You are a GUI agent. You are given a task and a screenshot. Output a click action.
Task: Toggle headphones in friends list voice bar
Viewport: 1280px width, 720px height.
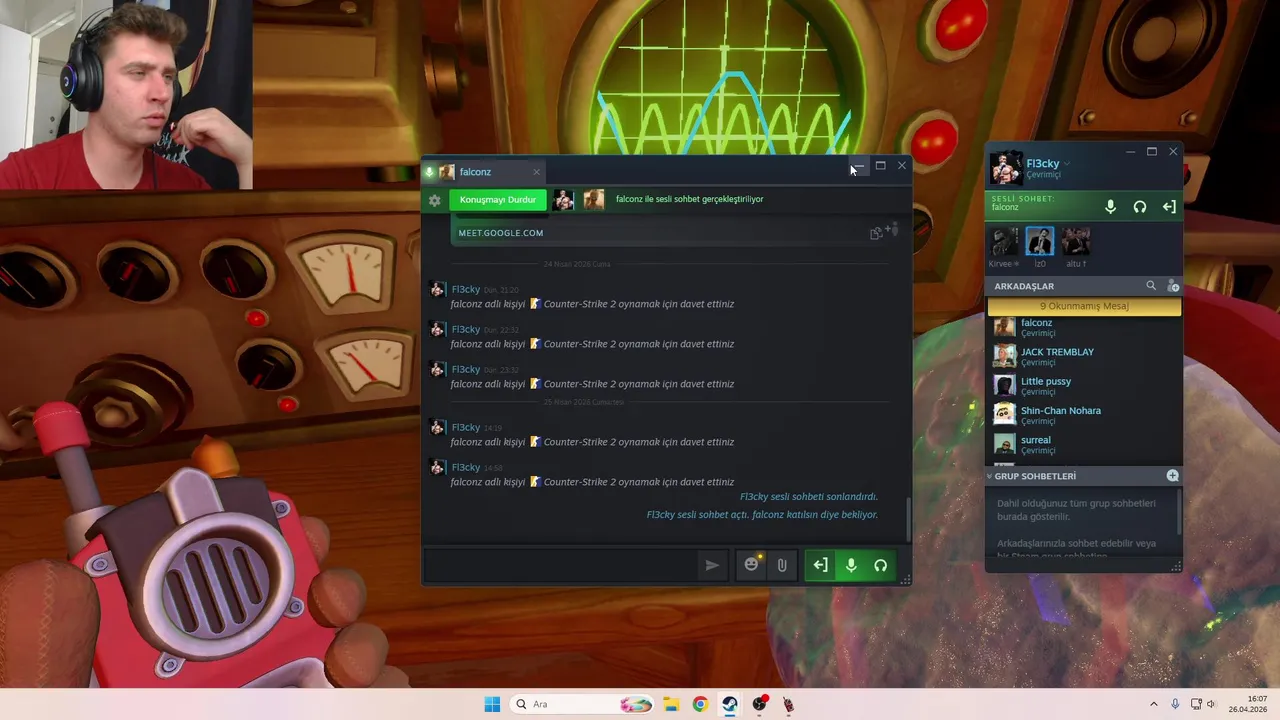(x=1140, y=206)
